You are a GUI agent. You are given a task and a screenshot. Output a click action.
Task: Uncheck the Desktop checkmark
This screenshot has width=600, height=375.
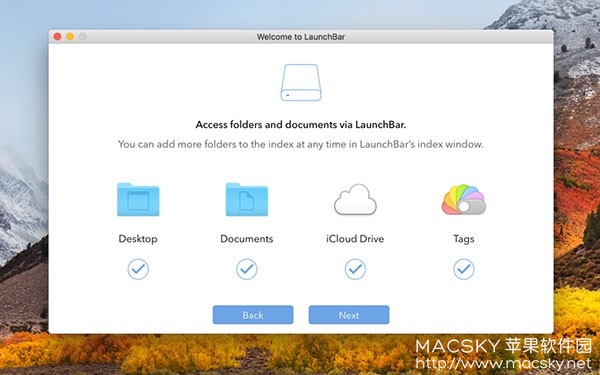click(138, 269)
